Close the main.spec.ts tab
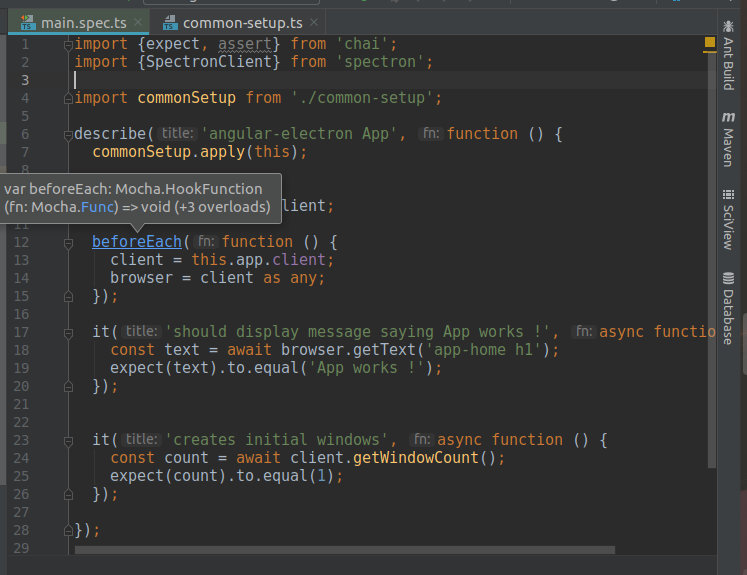The image size is (747, 575). [x=138, y=22]
